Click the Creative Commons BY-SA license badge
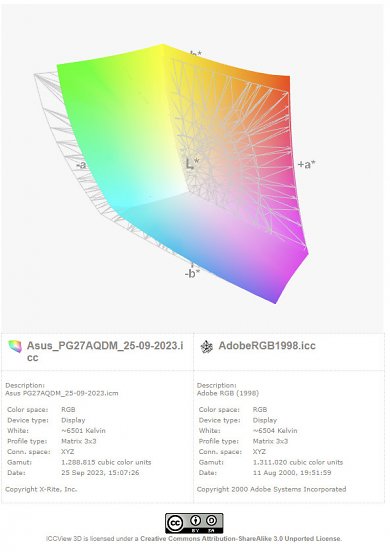Image resolution: width=390 pixels, height=552 pixels. point(194,523)
